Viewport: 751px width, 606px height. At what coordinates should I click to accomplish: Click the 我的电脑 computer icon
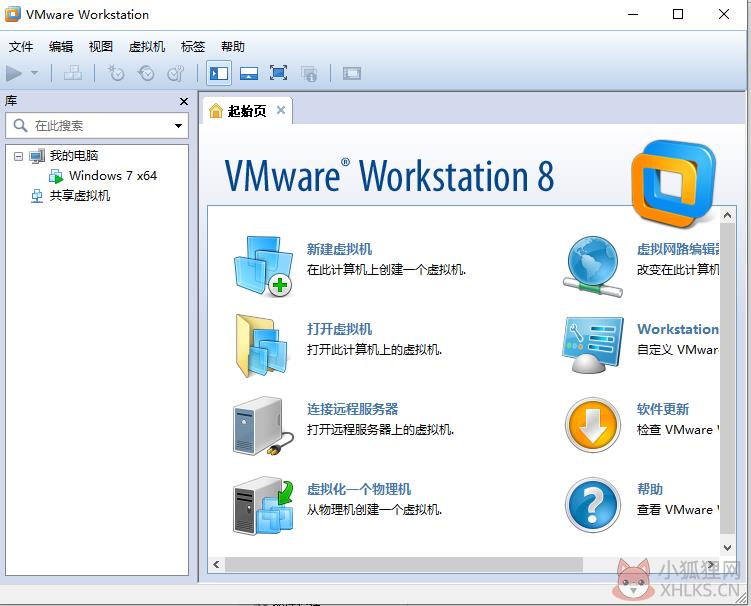click(37, 156)
